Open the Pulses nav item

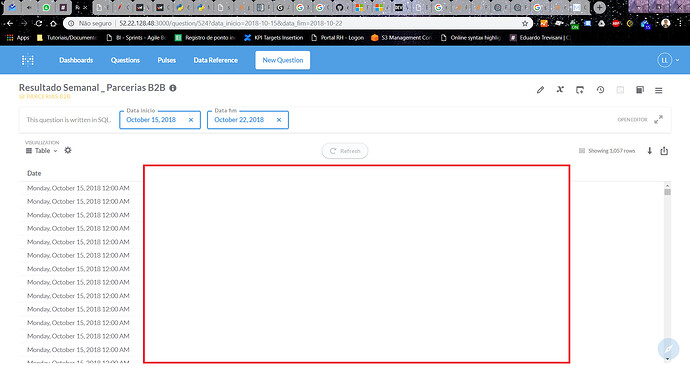point(167,60)
